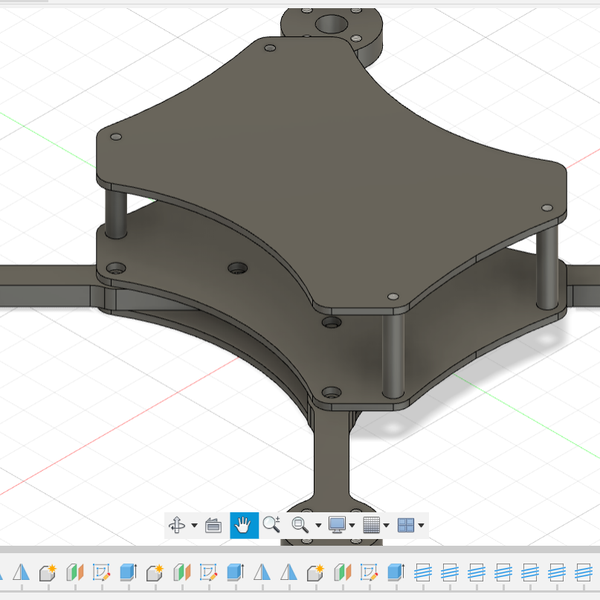Open Display Settings monitor icon
Viewport: 600px width, 600px height.
(x=337, y=525)
